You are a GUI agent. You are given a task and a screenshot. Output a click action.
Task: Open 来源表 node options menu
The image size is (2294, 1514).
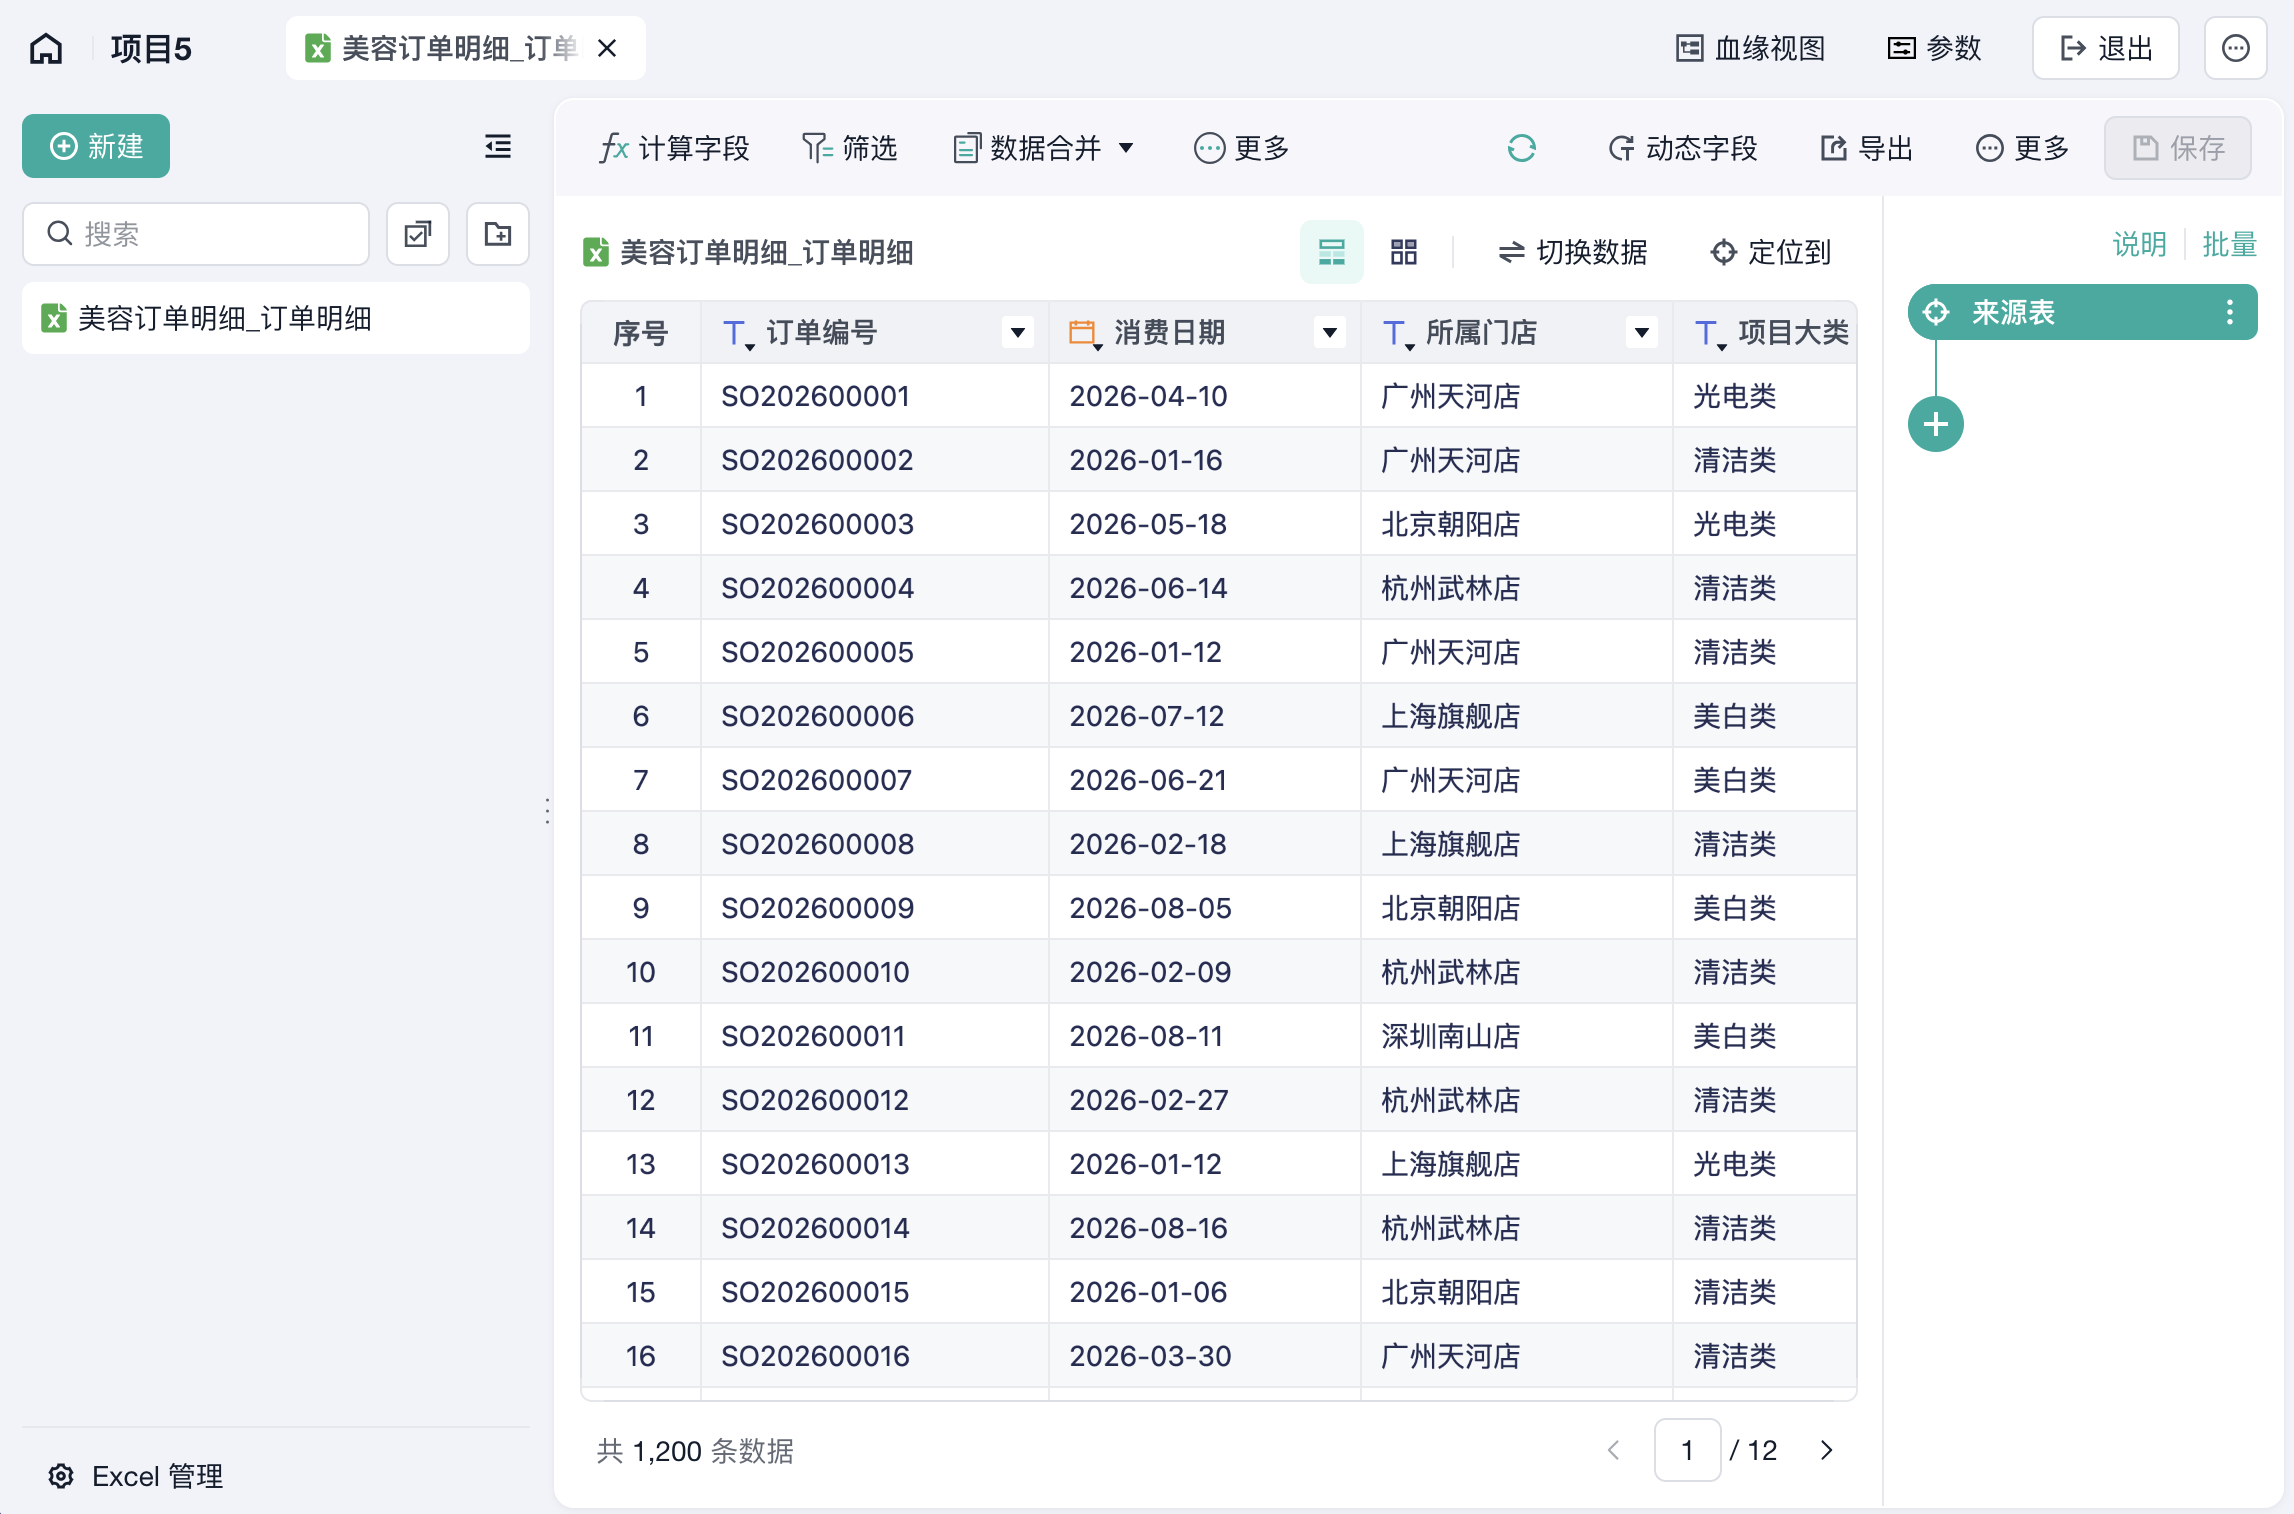2229,312
